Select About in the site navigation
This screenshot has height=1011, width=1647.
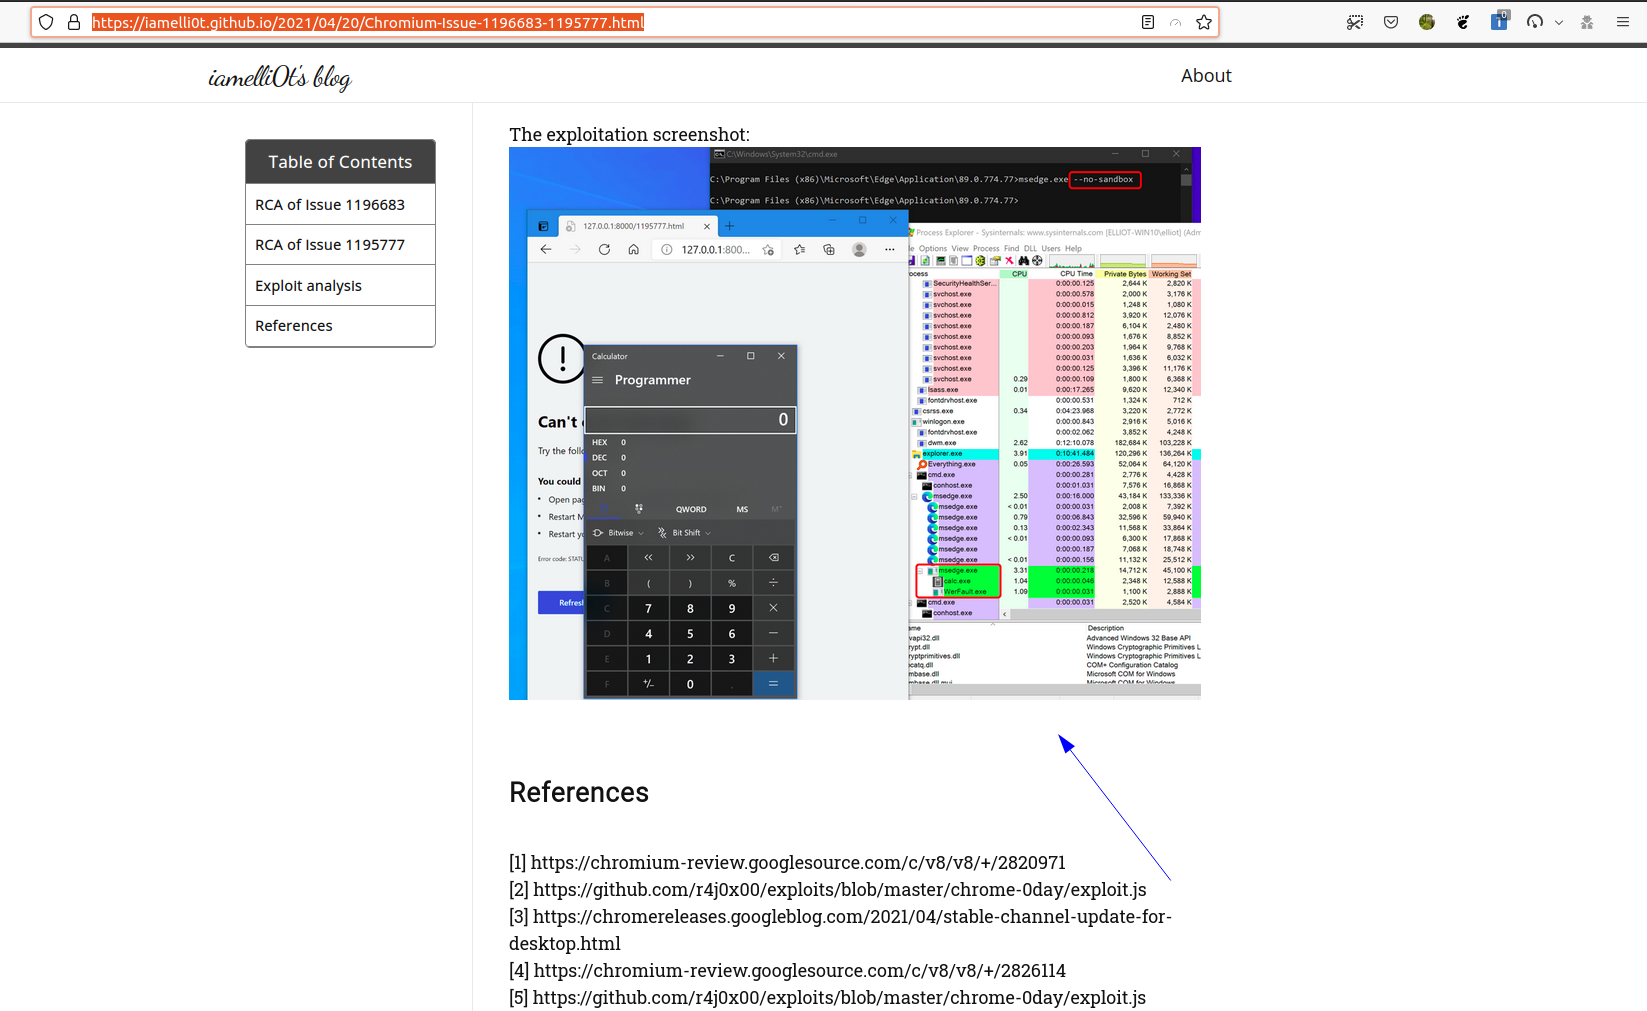pyautogui.click(x=1205, y=75)
